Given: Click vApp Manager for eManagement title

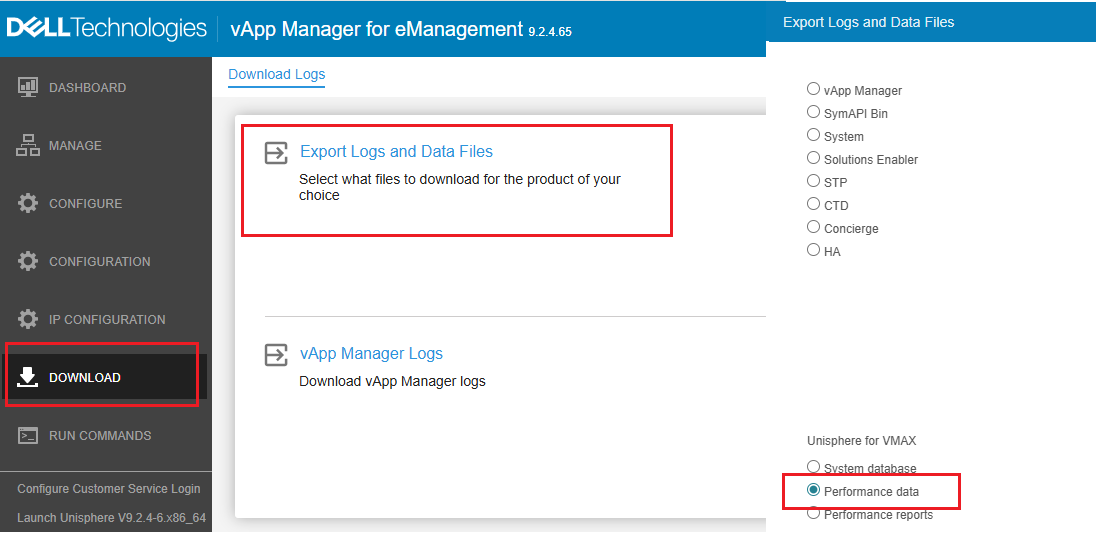Looking at the screenshot, I should pos(376,29).
